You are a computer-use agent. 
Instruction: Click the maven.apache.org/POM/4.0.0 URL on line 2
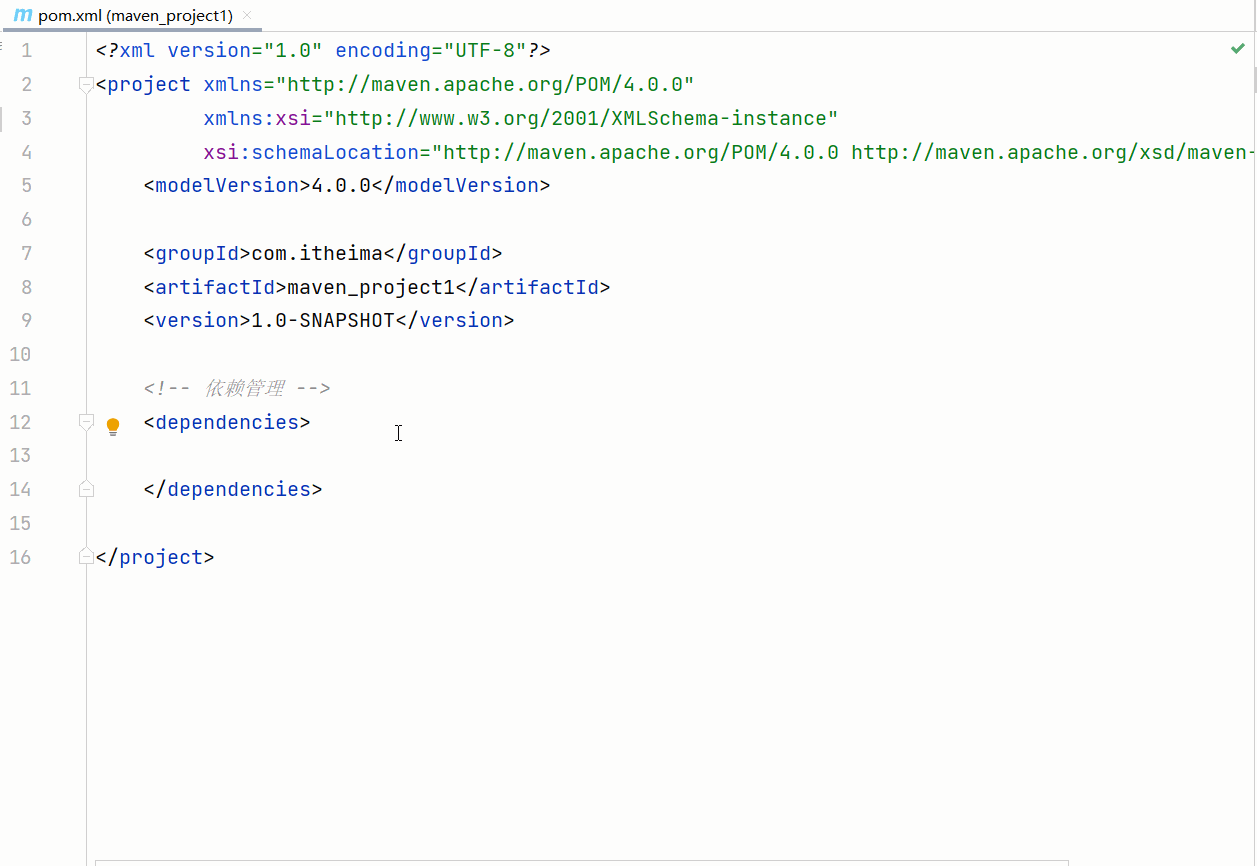coord(485,85)
